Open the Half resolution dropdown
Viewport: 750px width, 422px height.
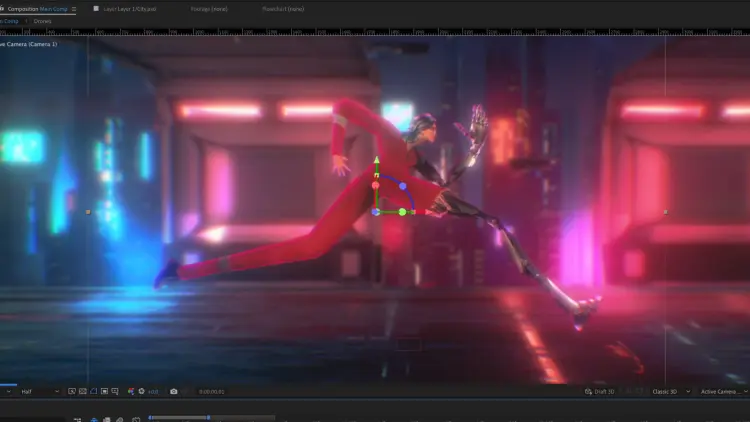[x=40, y=391]
